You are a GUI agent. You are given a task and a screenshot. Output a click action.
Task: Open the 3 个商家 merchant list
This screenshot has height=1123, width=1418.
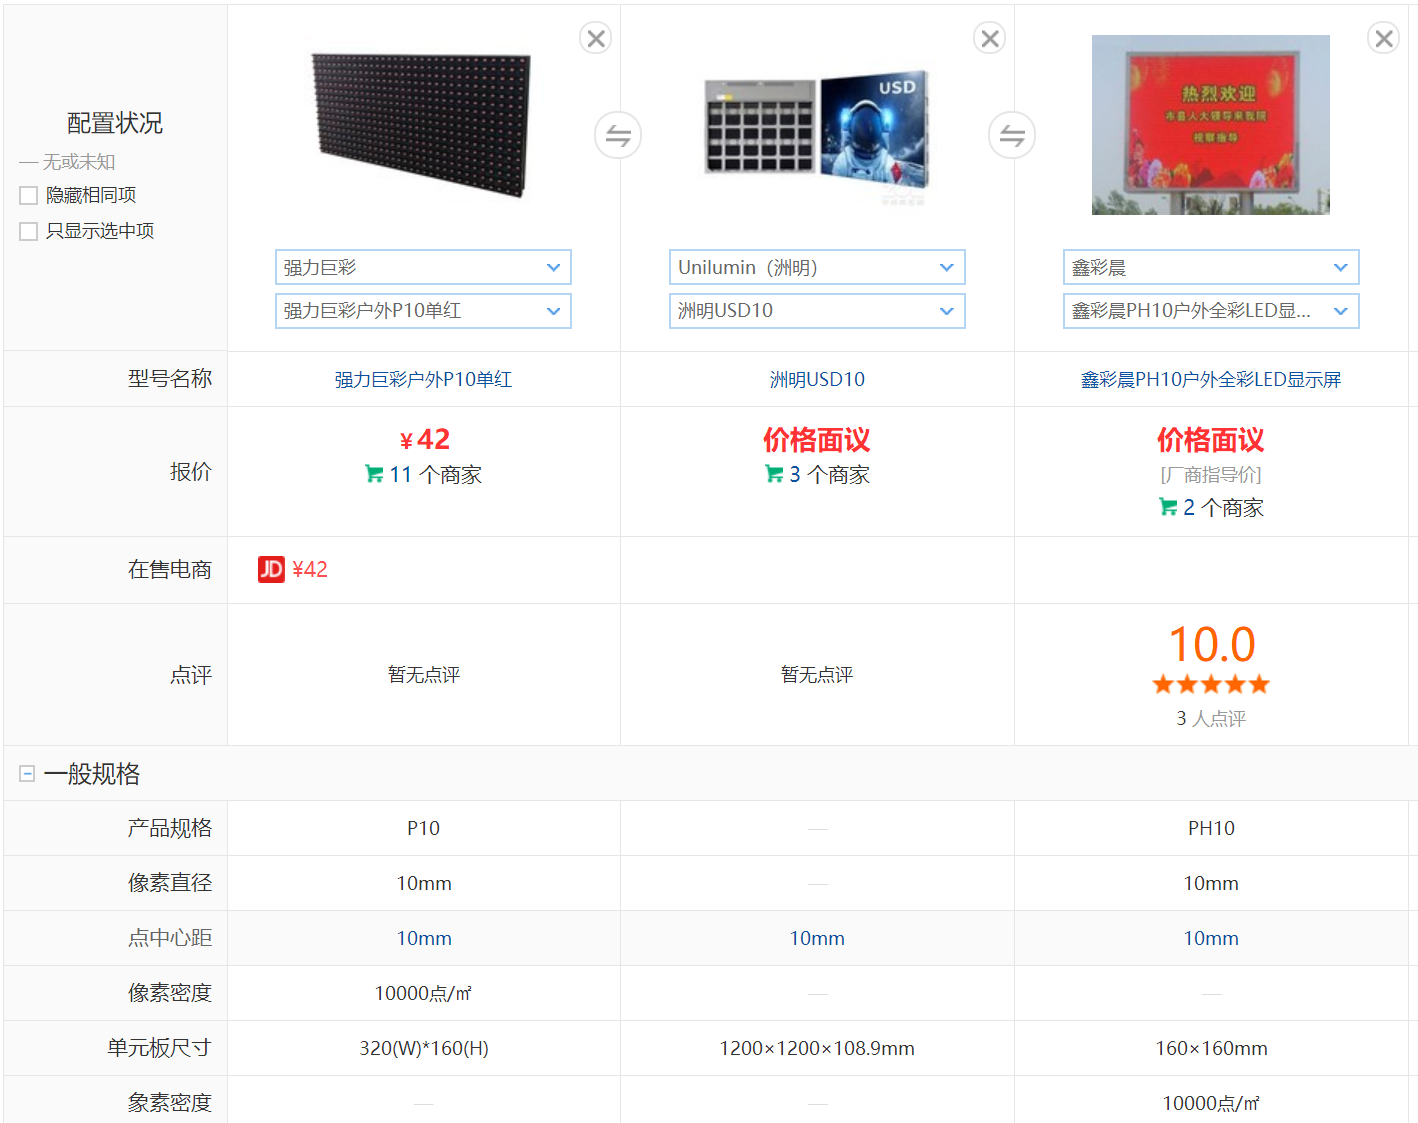coord(829,475)
